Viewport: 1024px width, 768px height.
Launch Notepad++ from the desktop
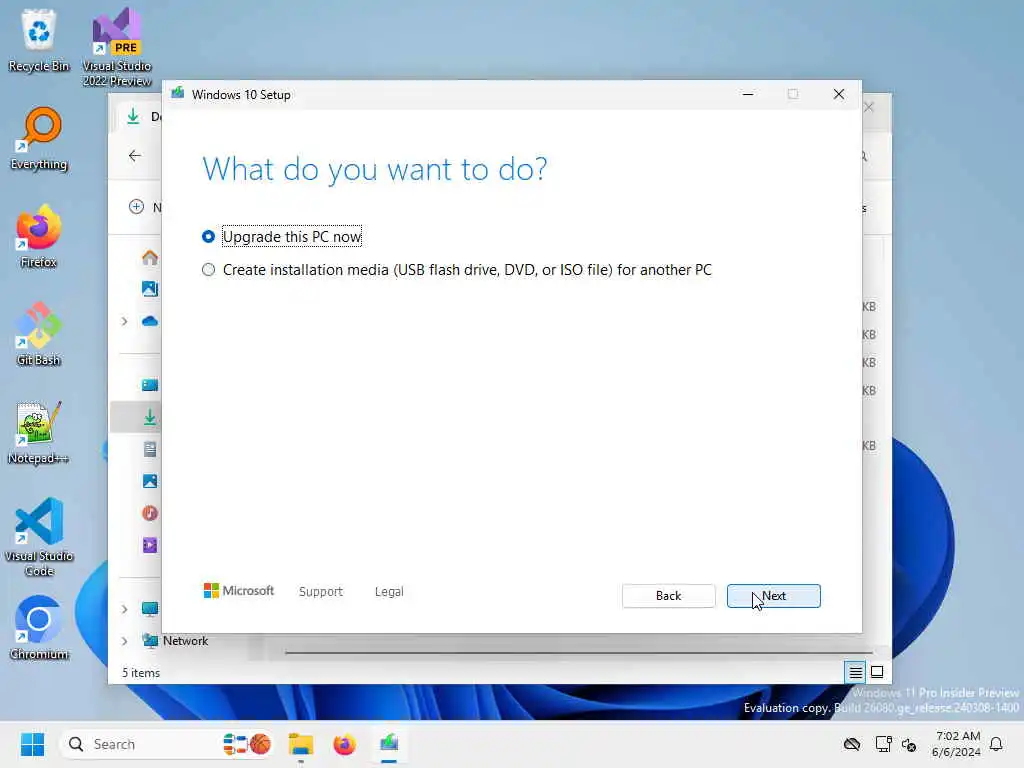(39, 432)
